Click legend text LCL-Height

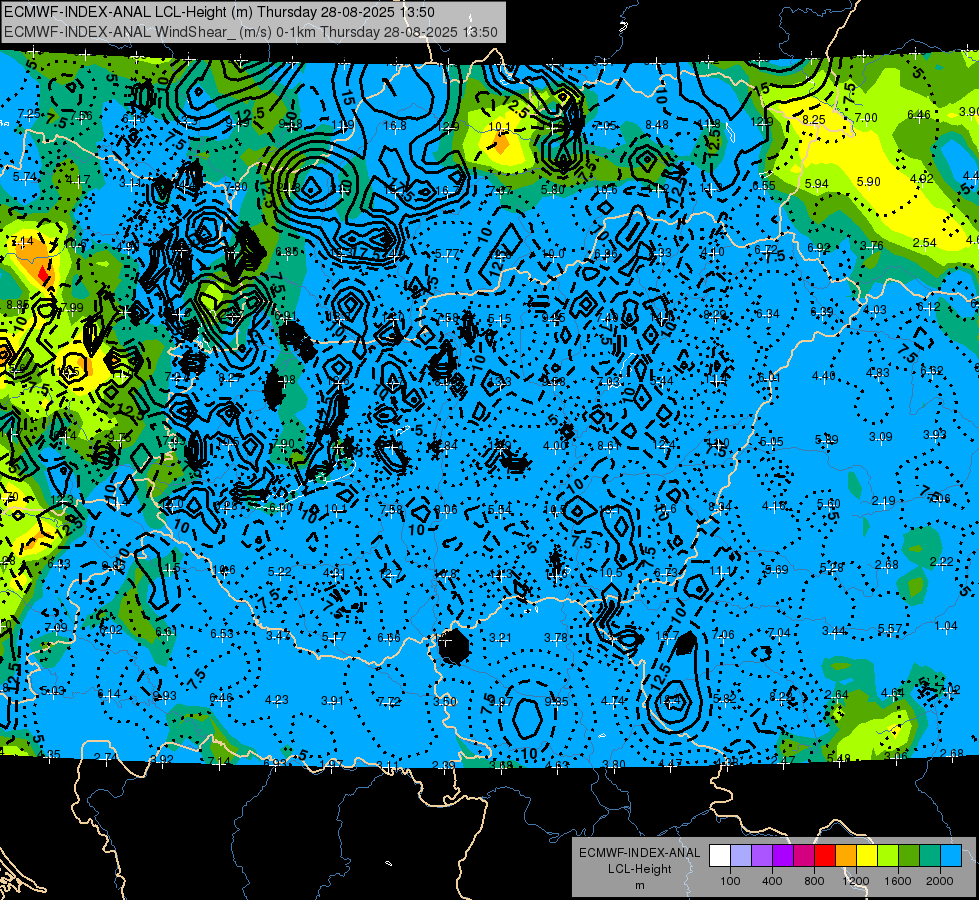click(639, 869)
